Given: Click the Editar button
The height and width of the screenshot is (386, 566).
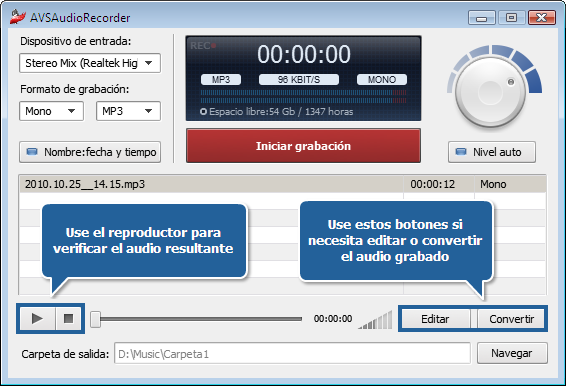Looking at the screenshot, I should pyautogui.click(x=436, y=319).
